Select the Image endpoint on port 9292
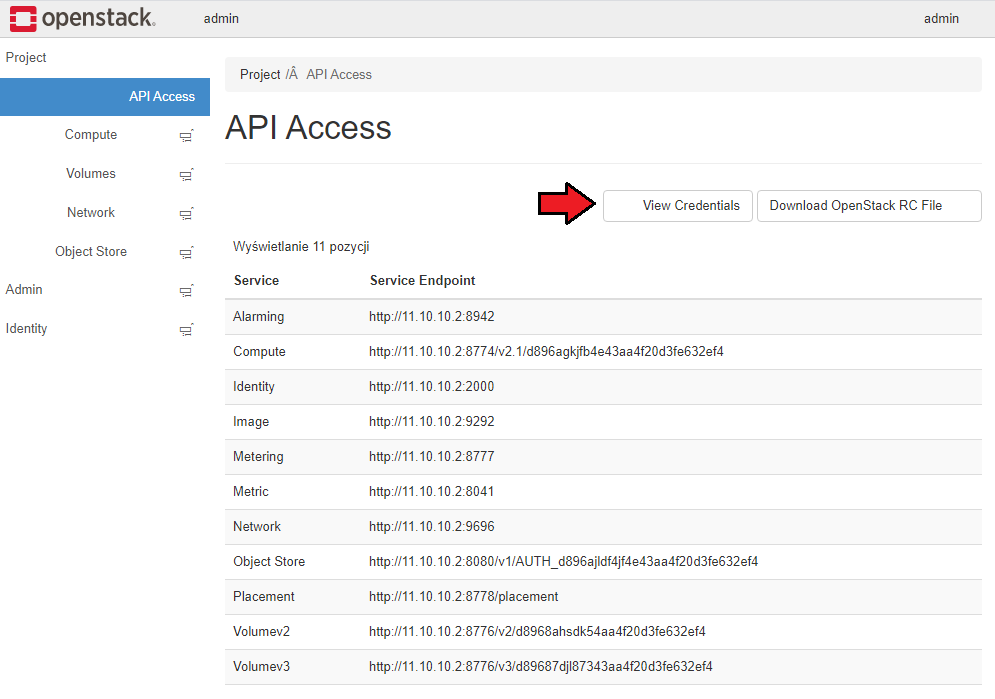Image resolution: width=995 pixels, height=699 pixels. click(432, 421)
